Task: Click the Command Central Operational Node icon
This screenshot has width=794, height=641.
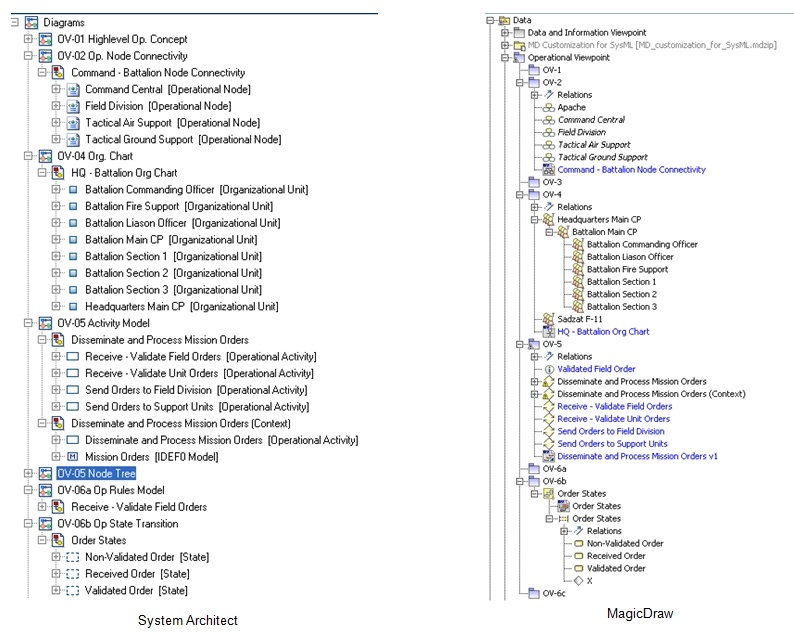Action: (x=73, y=89)
